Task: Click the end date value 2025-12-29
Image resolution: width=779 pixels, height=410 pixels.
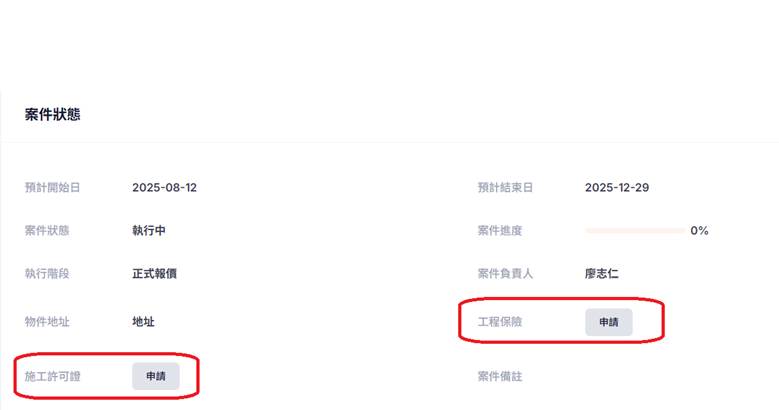Action: (617, 187)
